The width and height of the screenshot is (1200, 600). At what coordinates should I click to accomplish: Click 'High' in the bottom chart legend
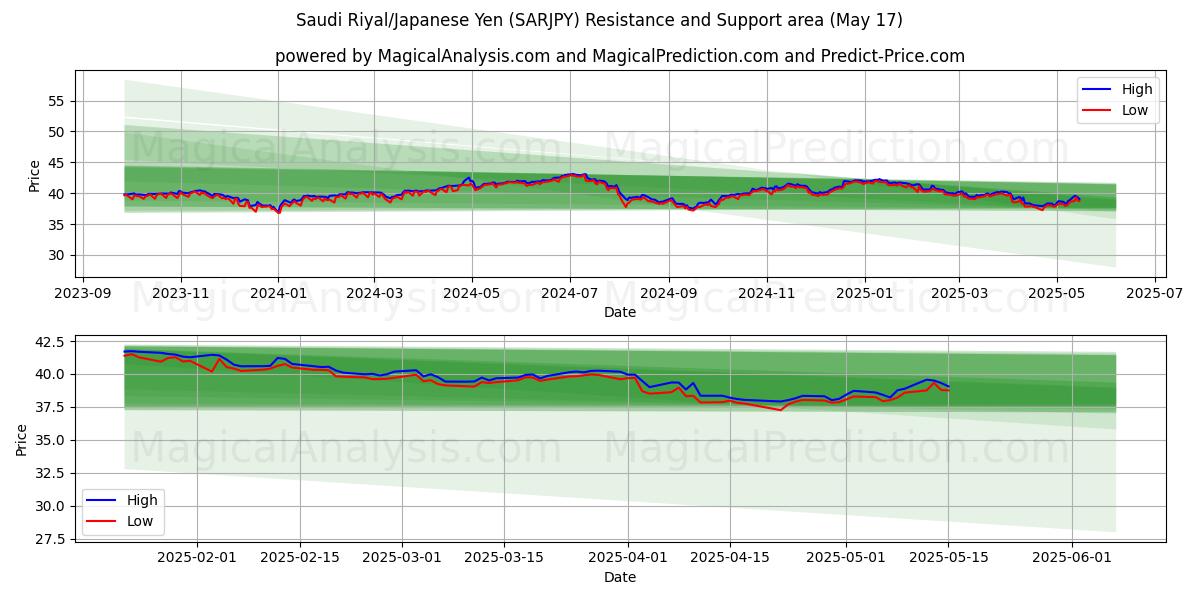click(142, 500)
